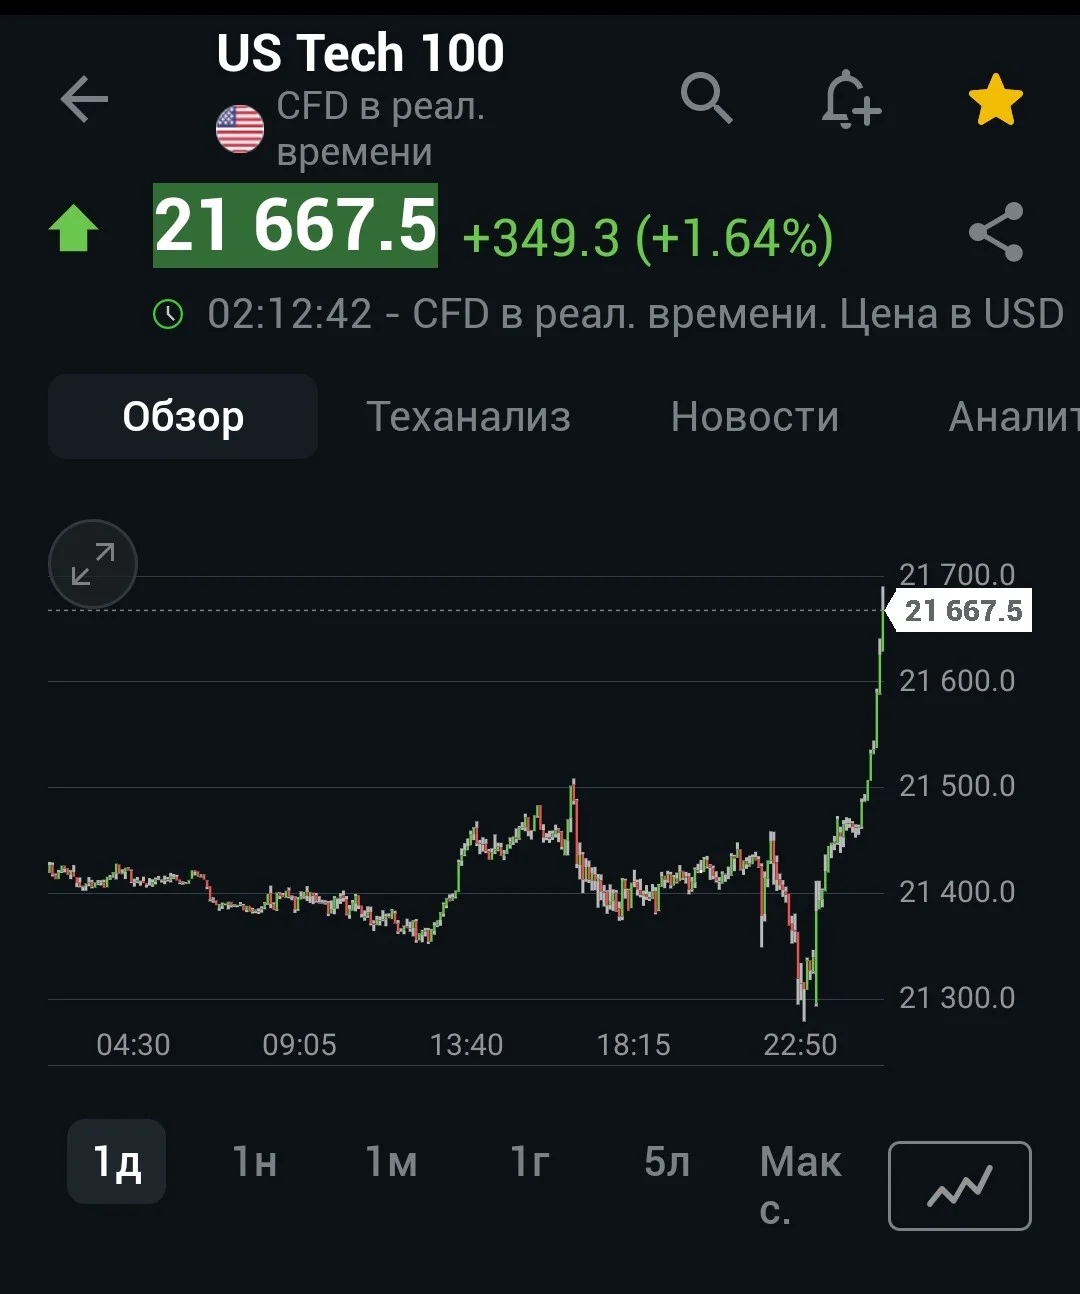Tap the US flag icon

240,129
